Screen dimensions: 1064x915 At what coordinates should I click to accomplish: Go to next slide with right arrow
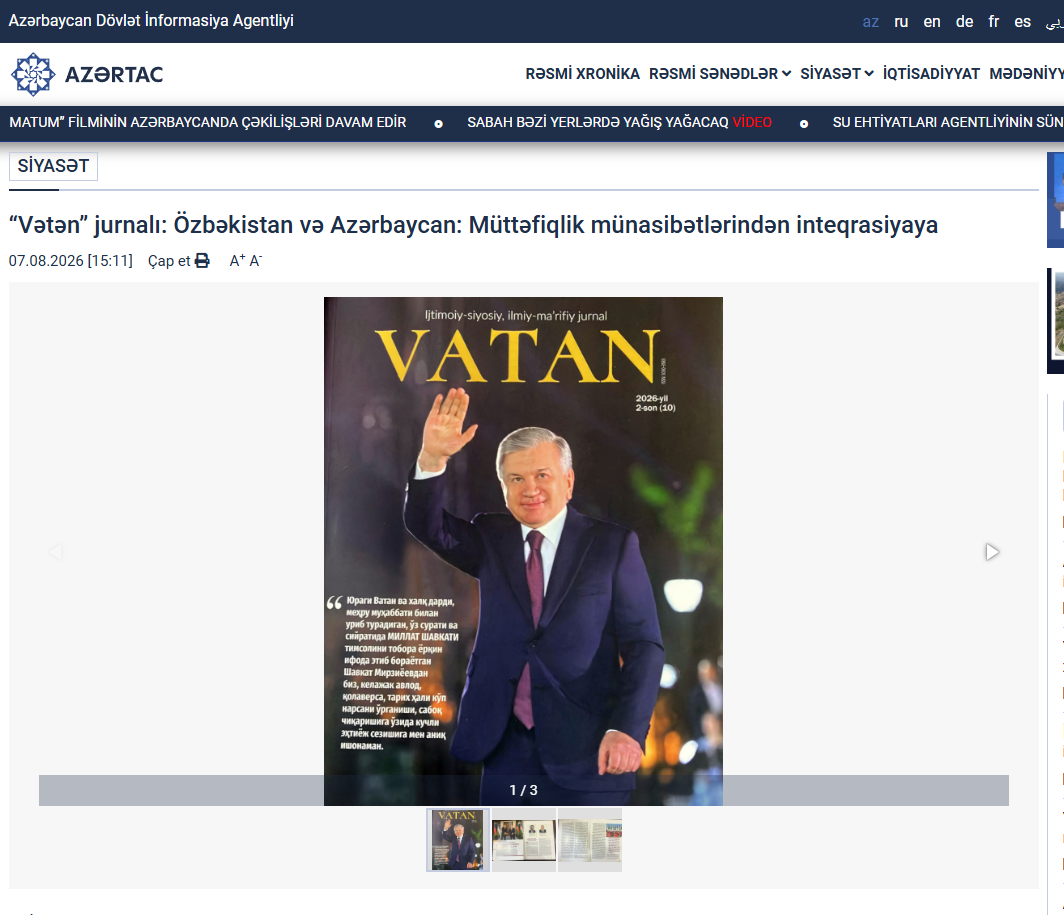992,552
